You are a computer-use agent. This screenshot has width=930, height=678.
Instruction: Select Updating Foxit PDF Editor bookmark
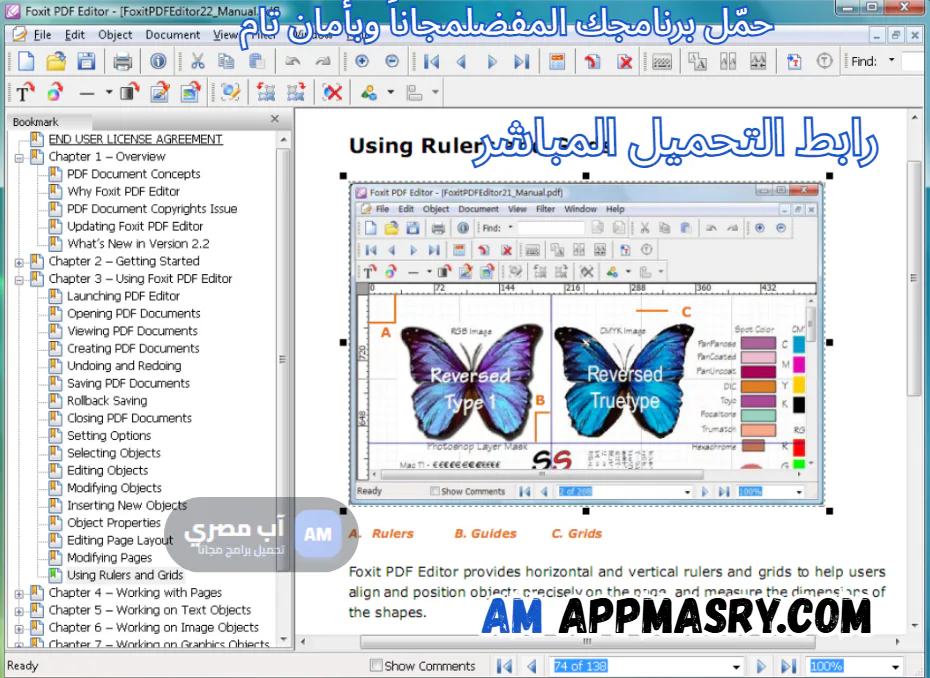135,227
